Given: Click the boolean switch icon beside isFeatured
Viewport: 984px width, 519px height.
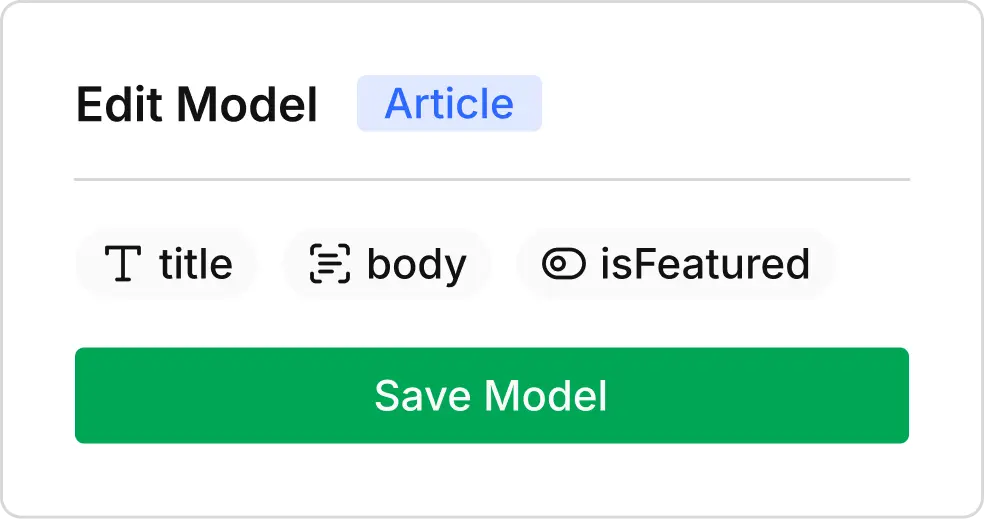Looking at the screenshot, I should (x=563, y=264).
